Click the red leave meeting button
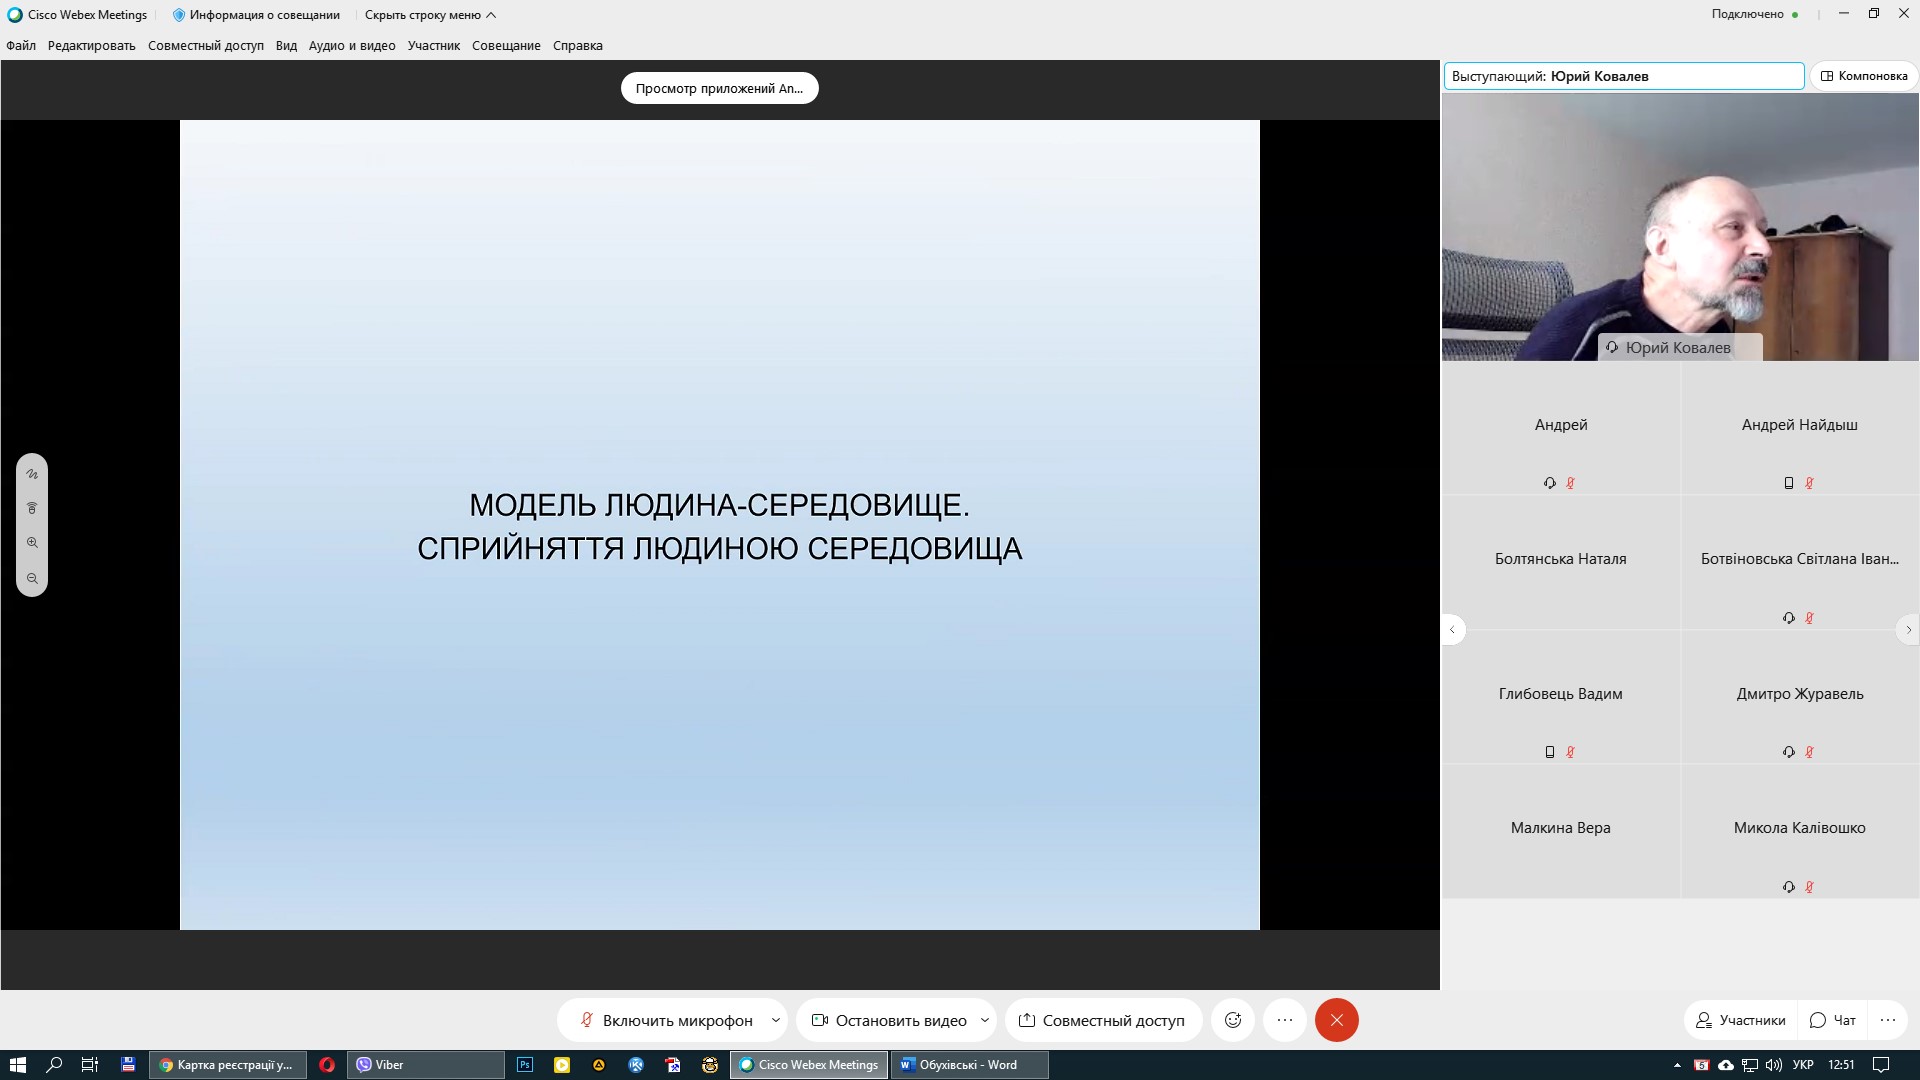1920x1080 pixels. [1336, 1020]
